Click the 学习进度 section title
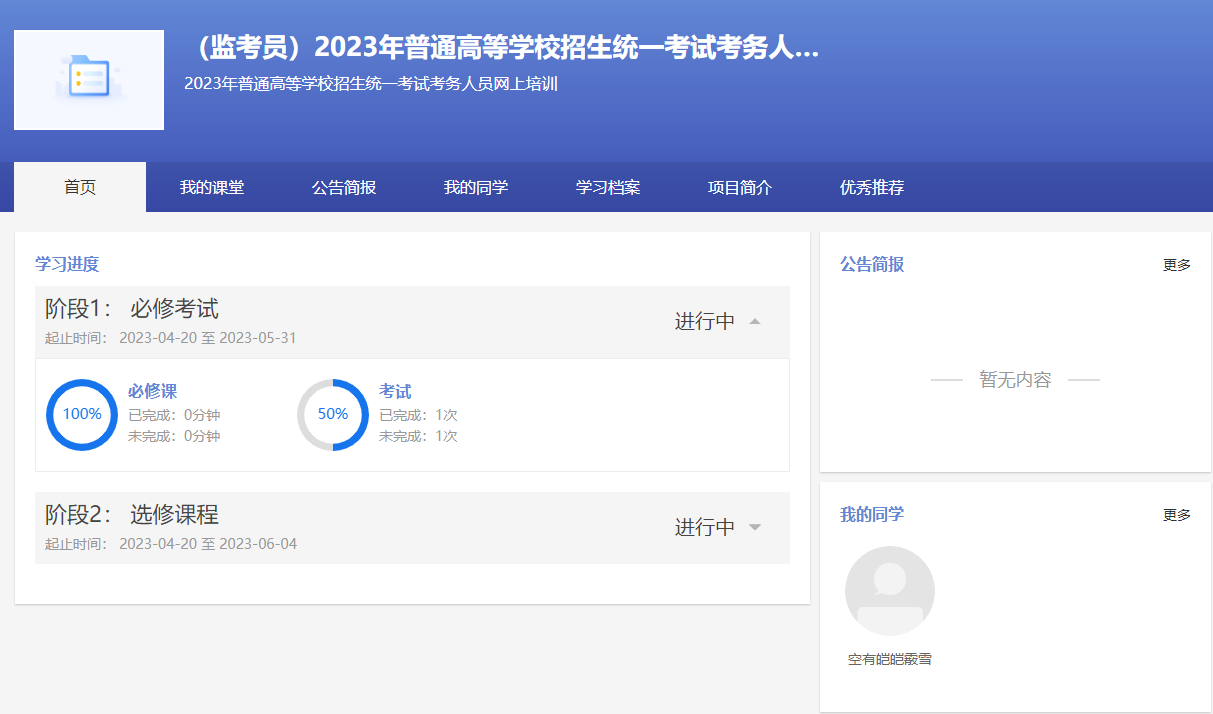Viewport: 1213px width, 714px height. pos(67,264)
